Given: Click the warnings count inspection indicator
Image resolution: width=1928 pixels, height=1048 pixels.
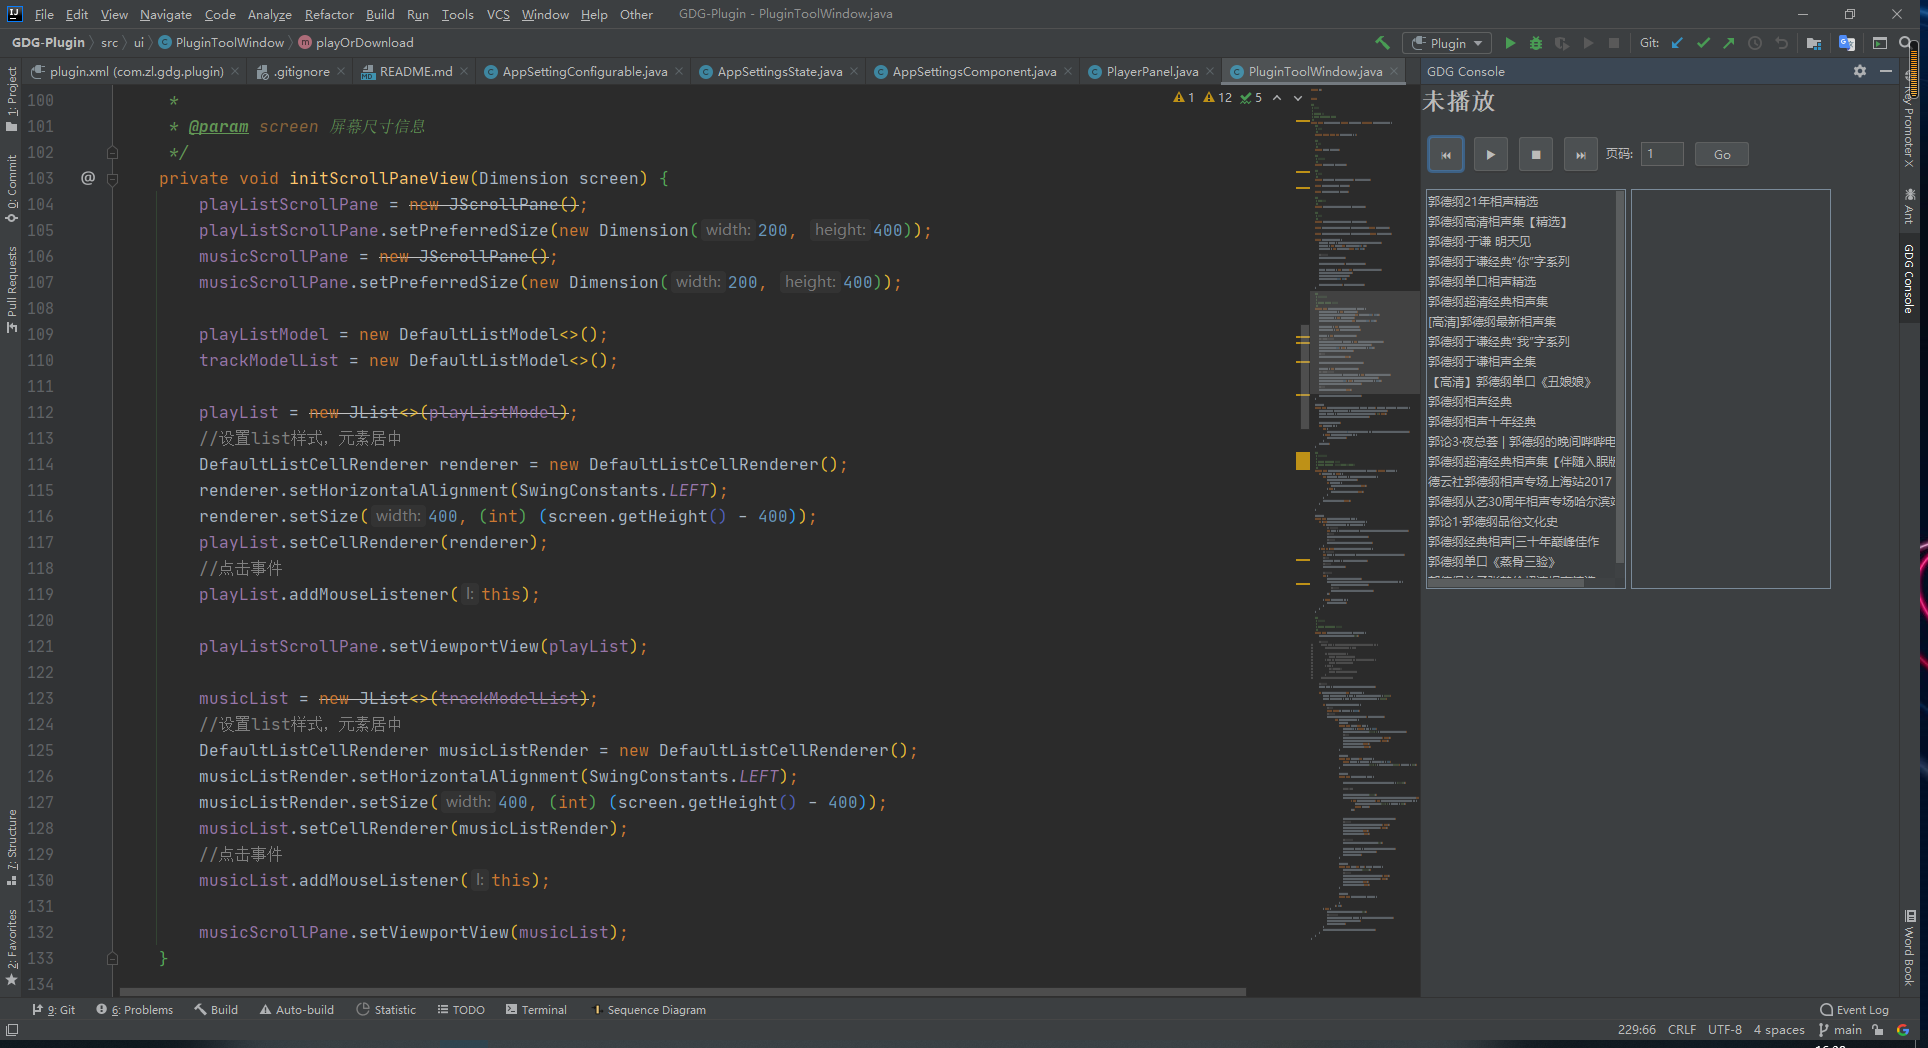Looking at the screenshot, I should (x=1218, y=98).
